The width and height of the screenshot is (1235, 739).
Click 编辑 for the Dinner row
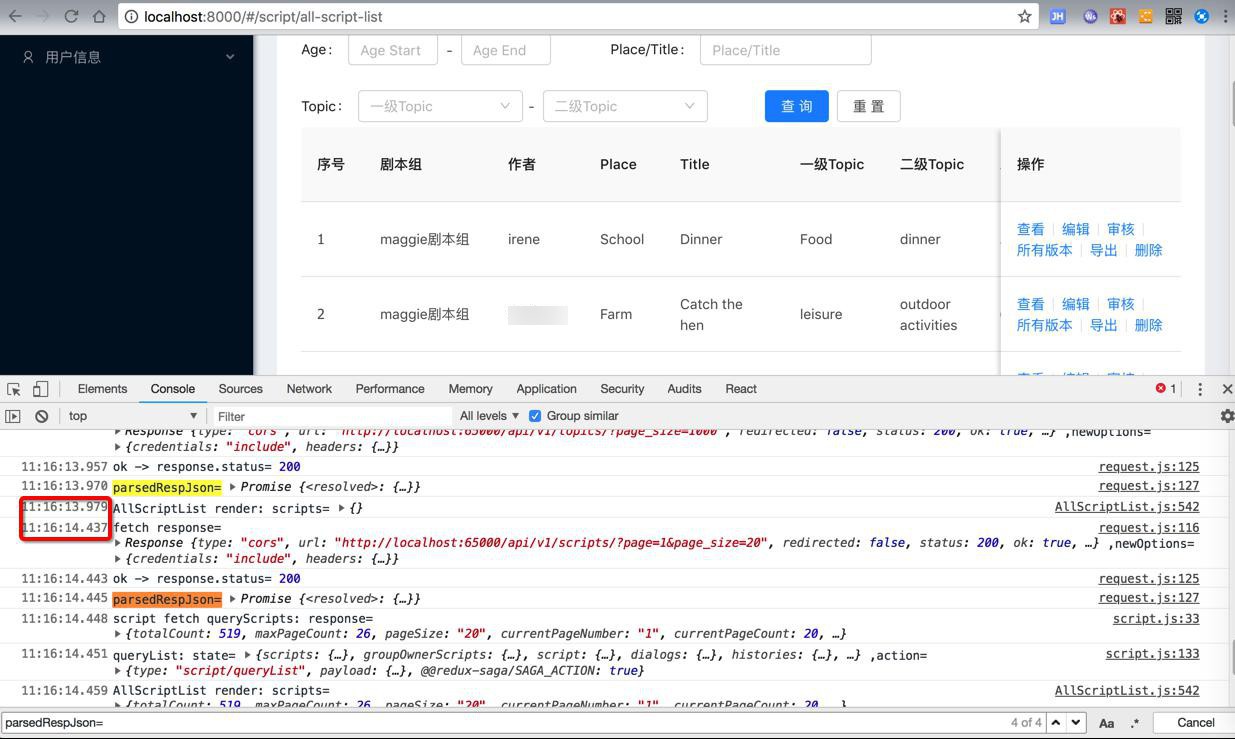1075,229
